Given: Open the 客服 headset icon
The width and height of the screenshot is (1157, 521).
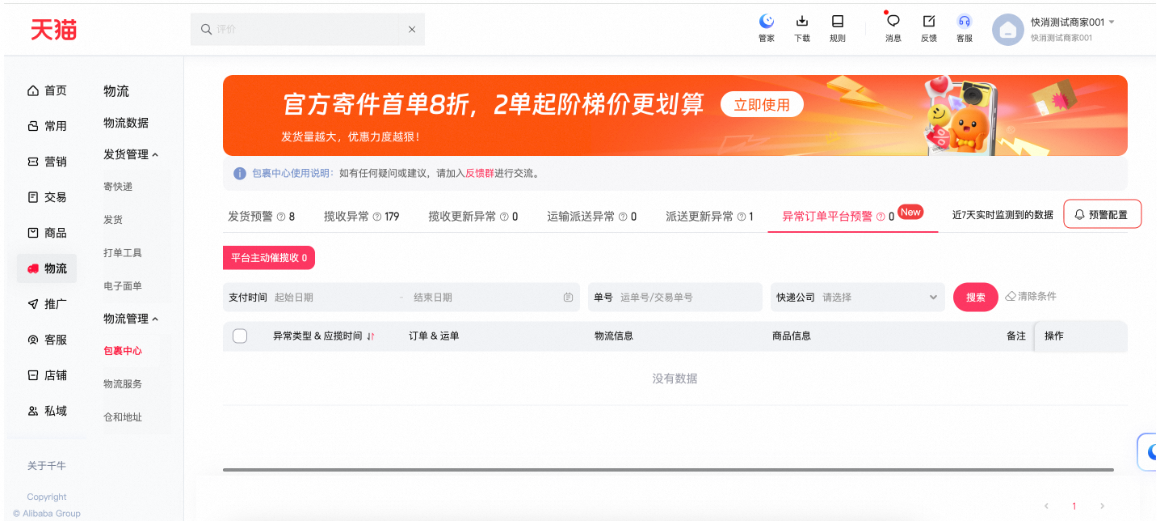Looking at the screenshot, I should click(964, 21).
